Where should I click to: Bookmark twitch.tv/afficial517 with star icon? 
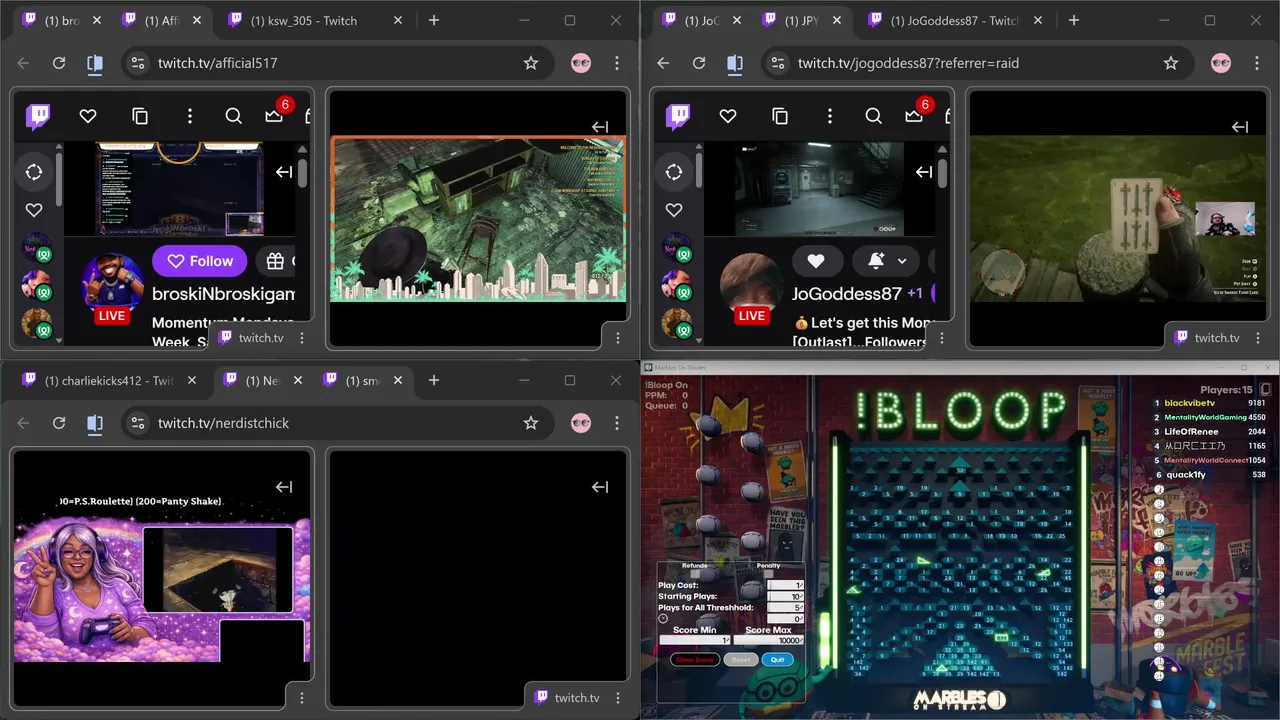[531, 63]
